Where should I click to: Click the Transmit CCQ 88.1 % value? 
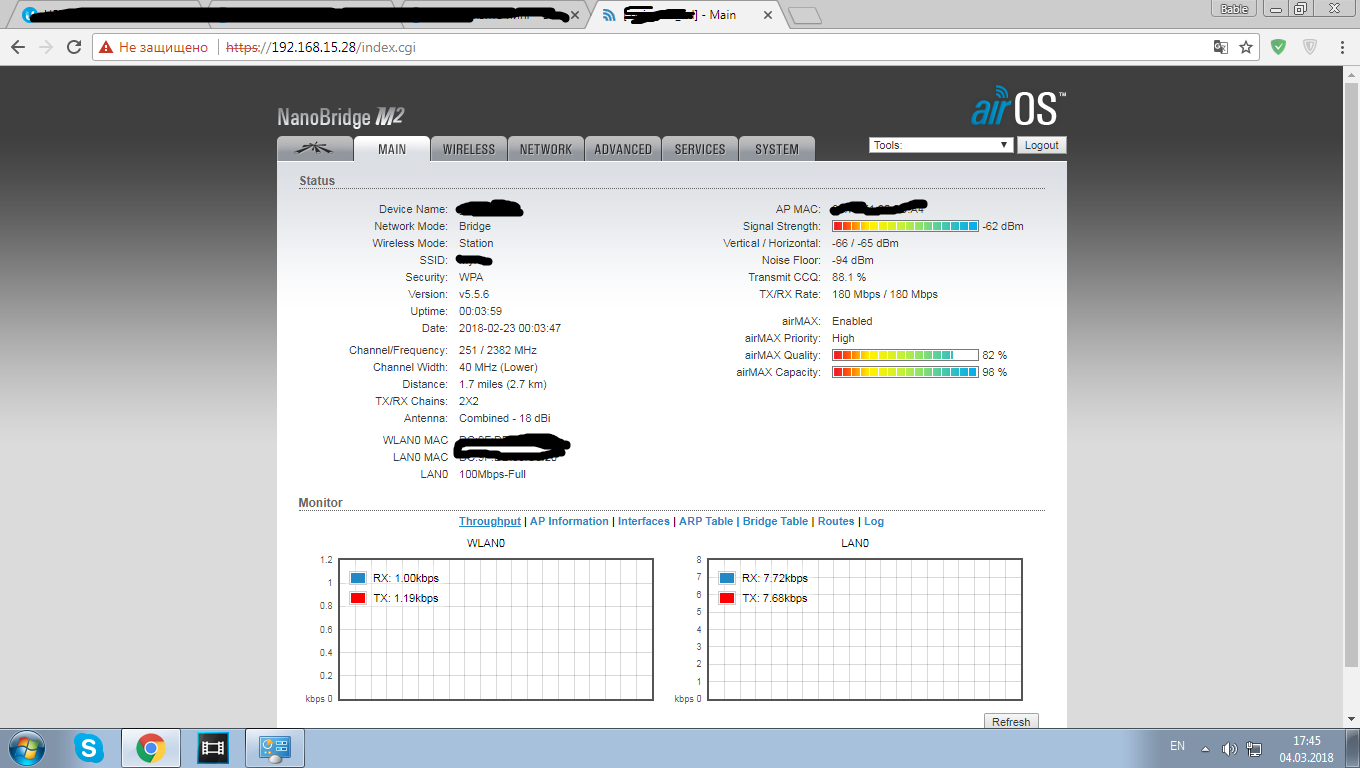click(849, 277)
